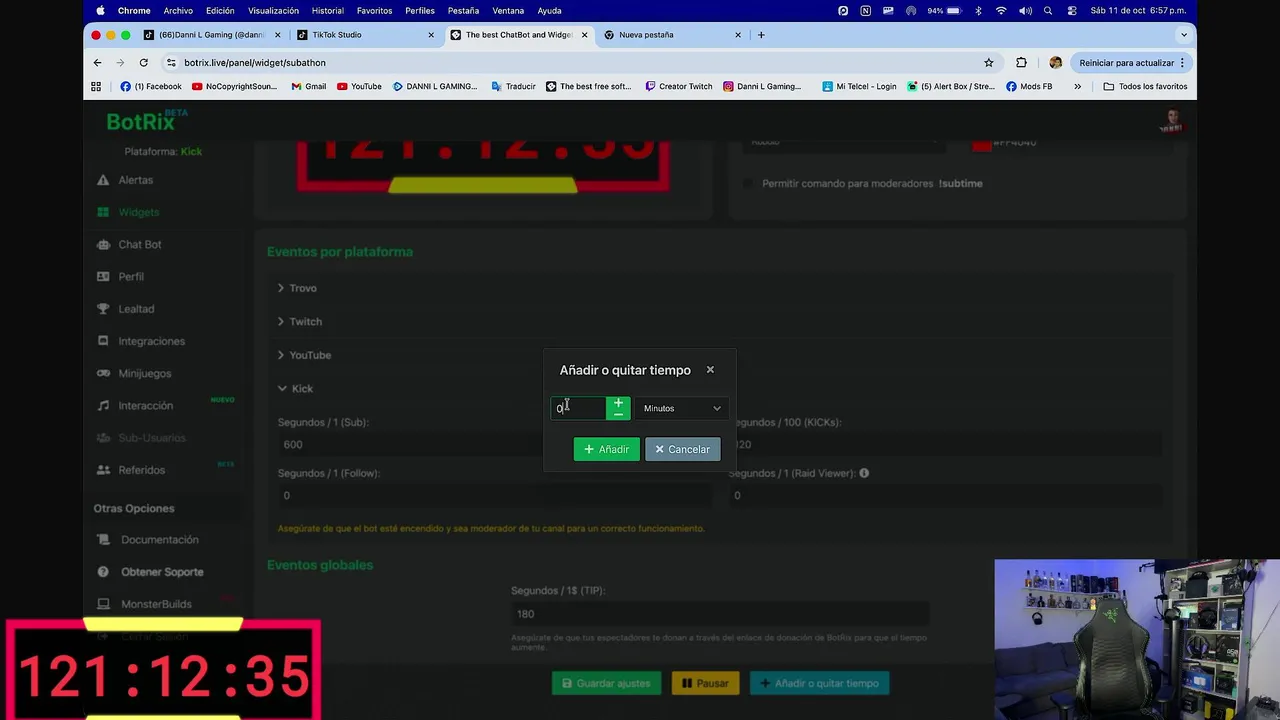Image resolution: width=1280 pixels, height=720 pixels.
Task: Click the Guardar ajustes button
Action: (x=607, y=683)
